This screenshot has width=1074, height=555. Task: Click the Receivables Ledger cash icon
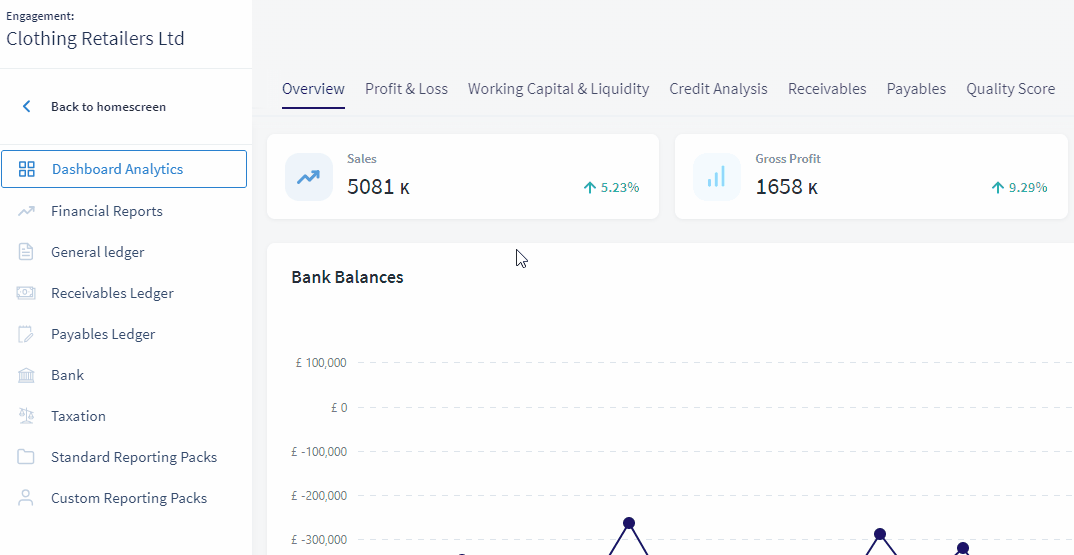[x=26, y=293]
